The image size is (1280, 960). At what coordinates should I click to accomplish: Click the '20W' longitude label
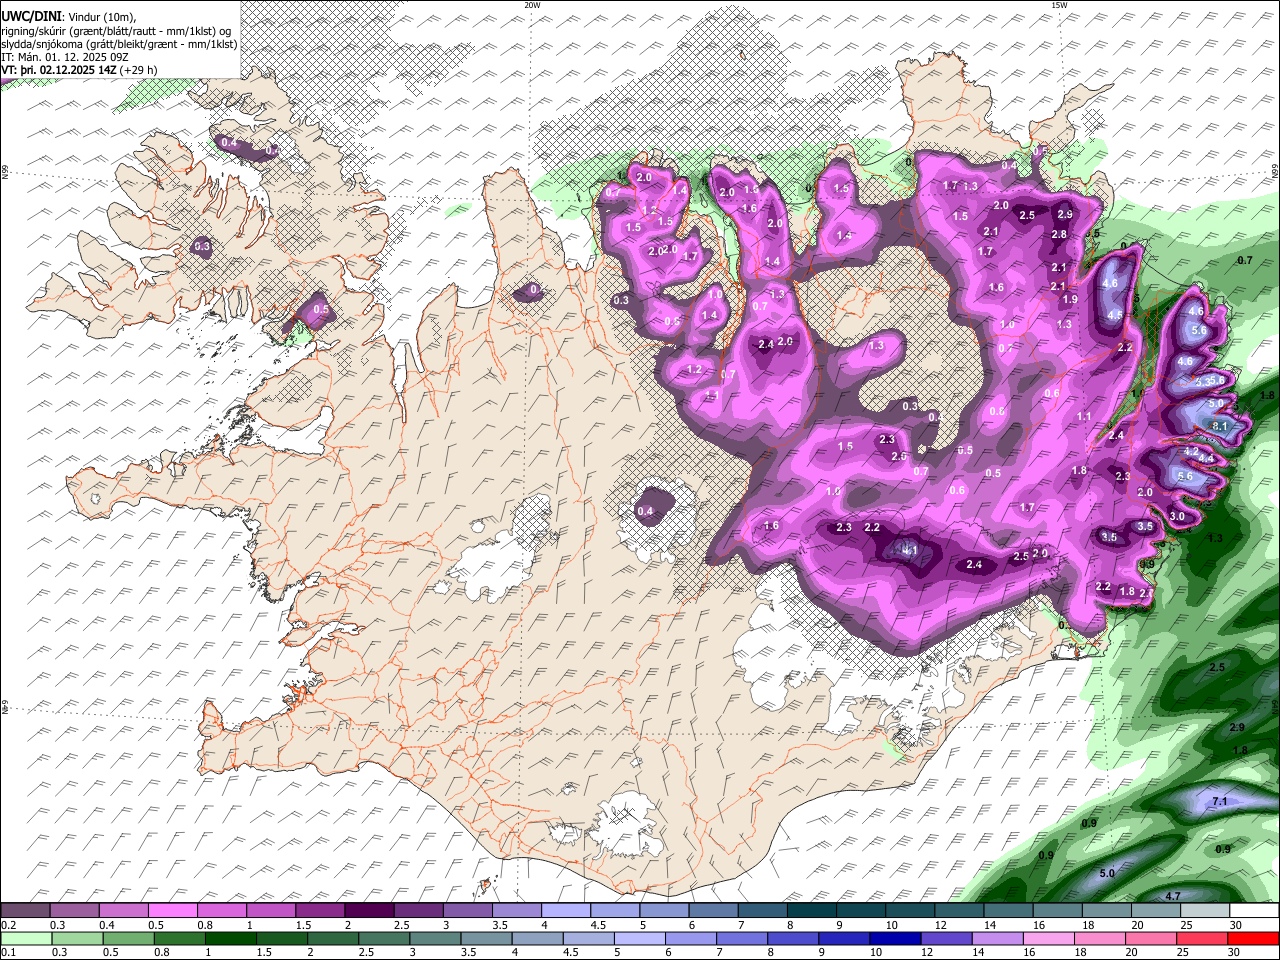(x=532, y=5)
